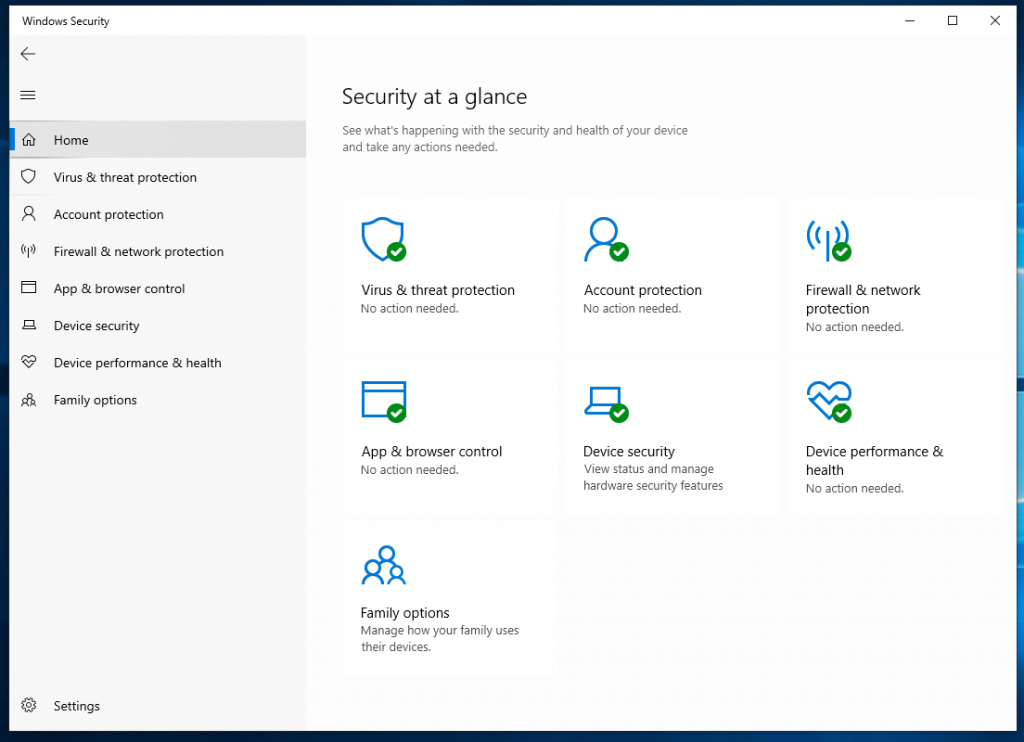Go to Account protection in sidebar
The image size is (1024, 742).
(158, 214)
